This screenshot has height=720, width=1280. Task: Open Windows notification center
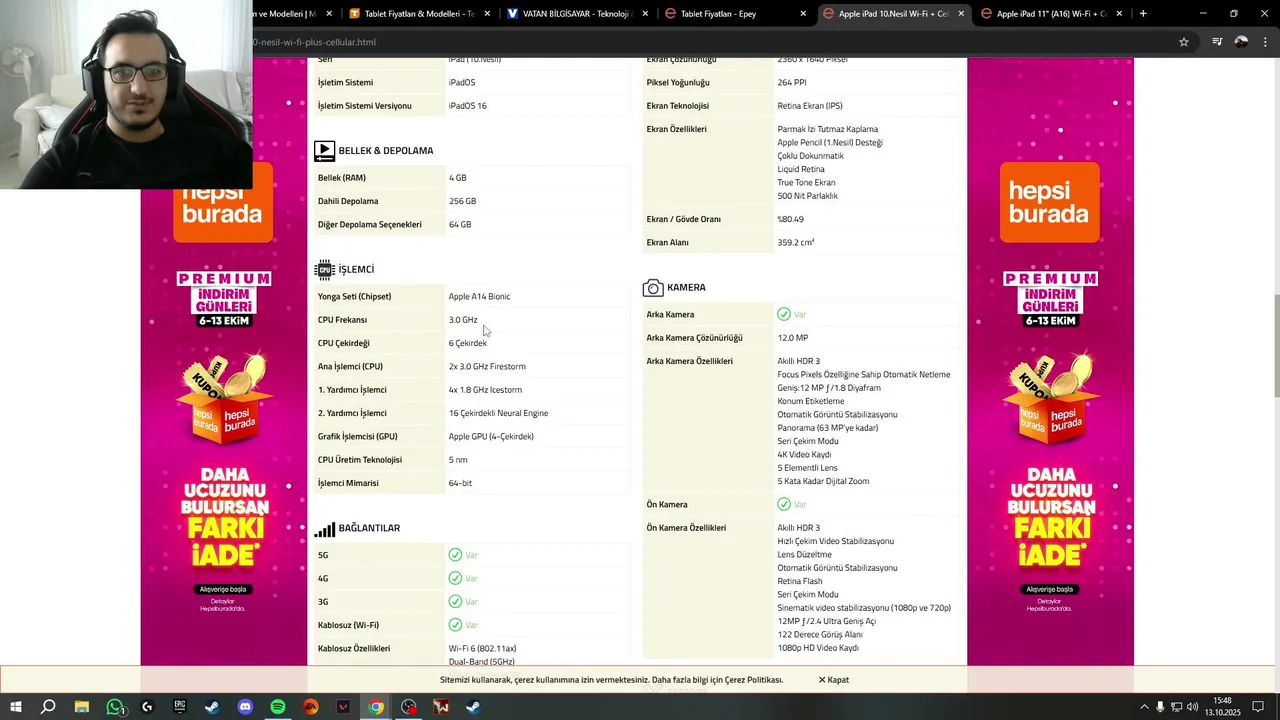click(x=1258, y=707)
